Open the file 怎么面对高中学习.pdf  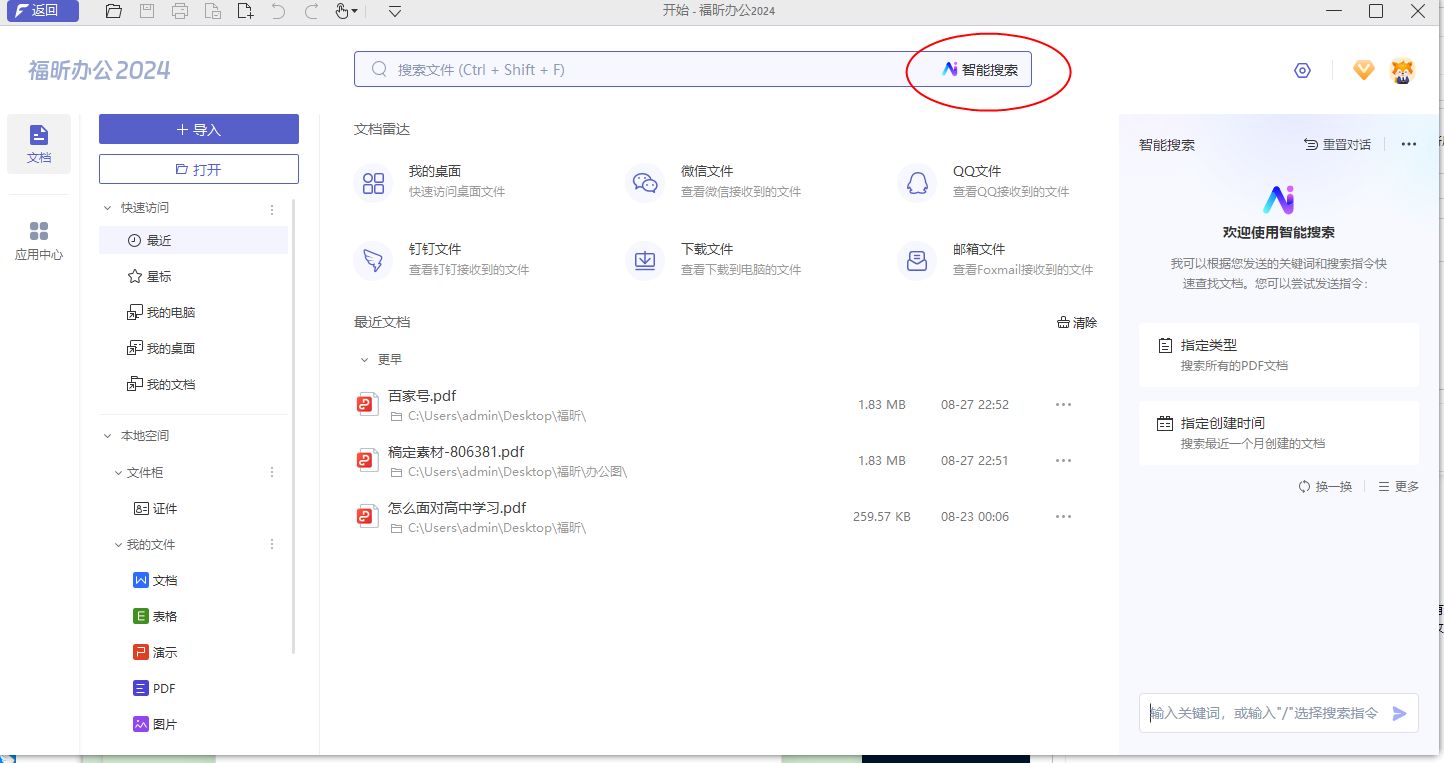tap(456, 508)
